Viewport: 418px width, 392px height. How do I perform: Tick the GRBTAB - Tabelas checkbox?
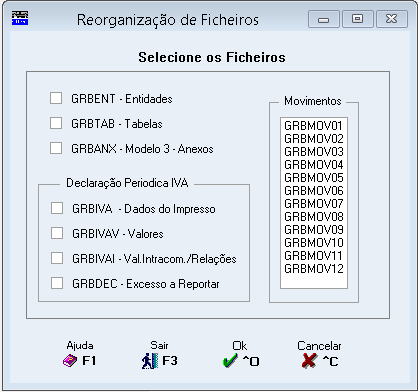pyautogui.click(x=56, y=123)
